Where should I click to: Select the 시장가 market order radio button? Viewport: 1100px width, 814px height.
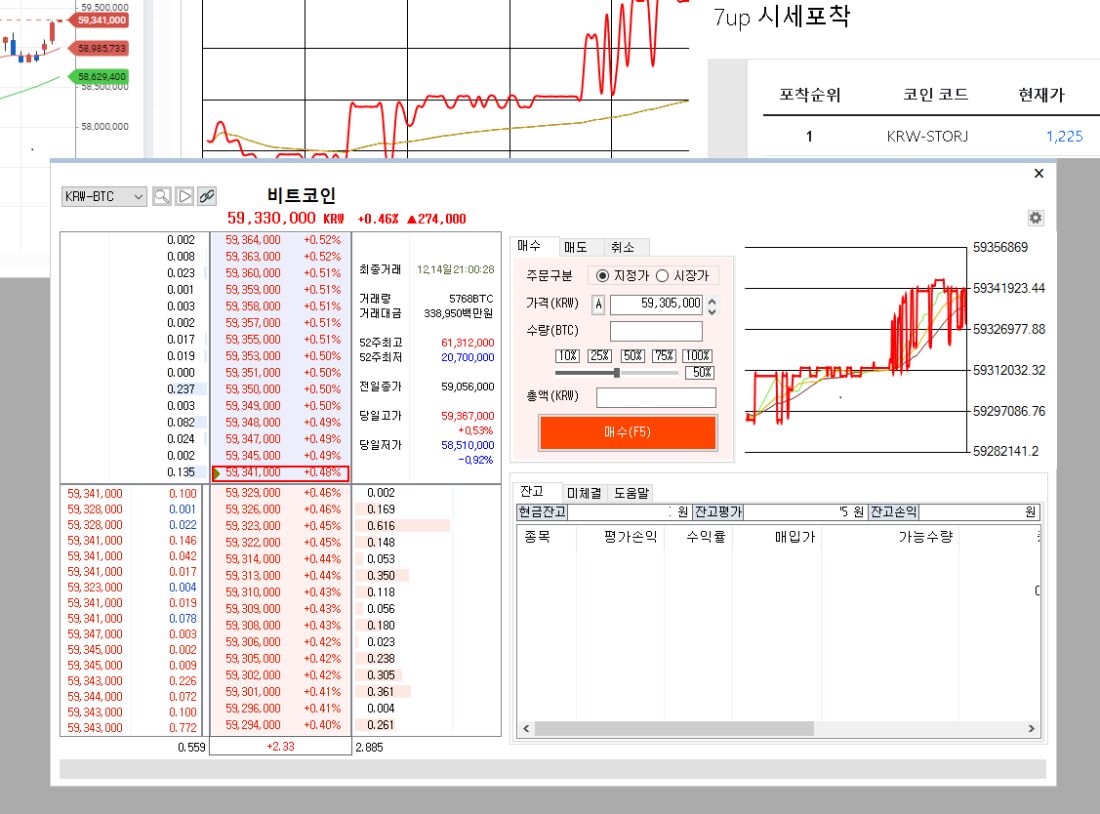pos(661,276)
